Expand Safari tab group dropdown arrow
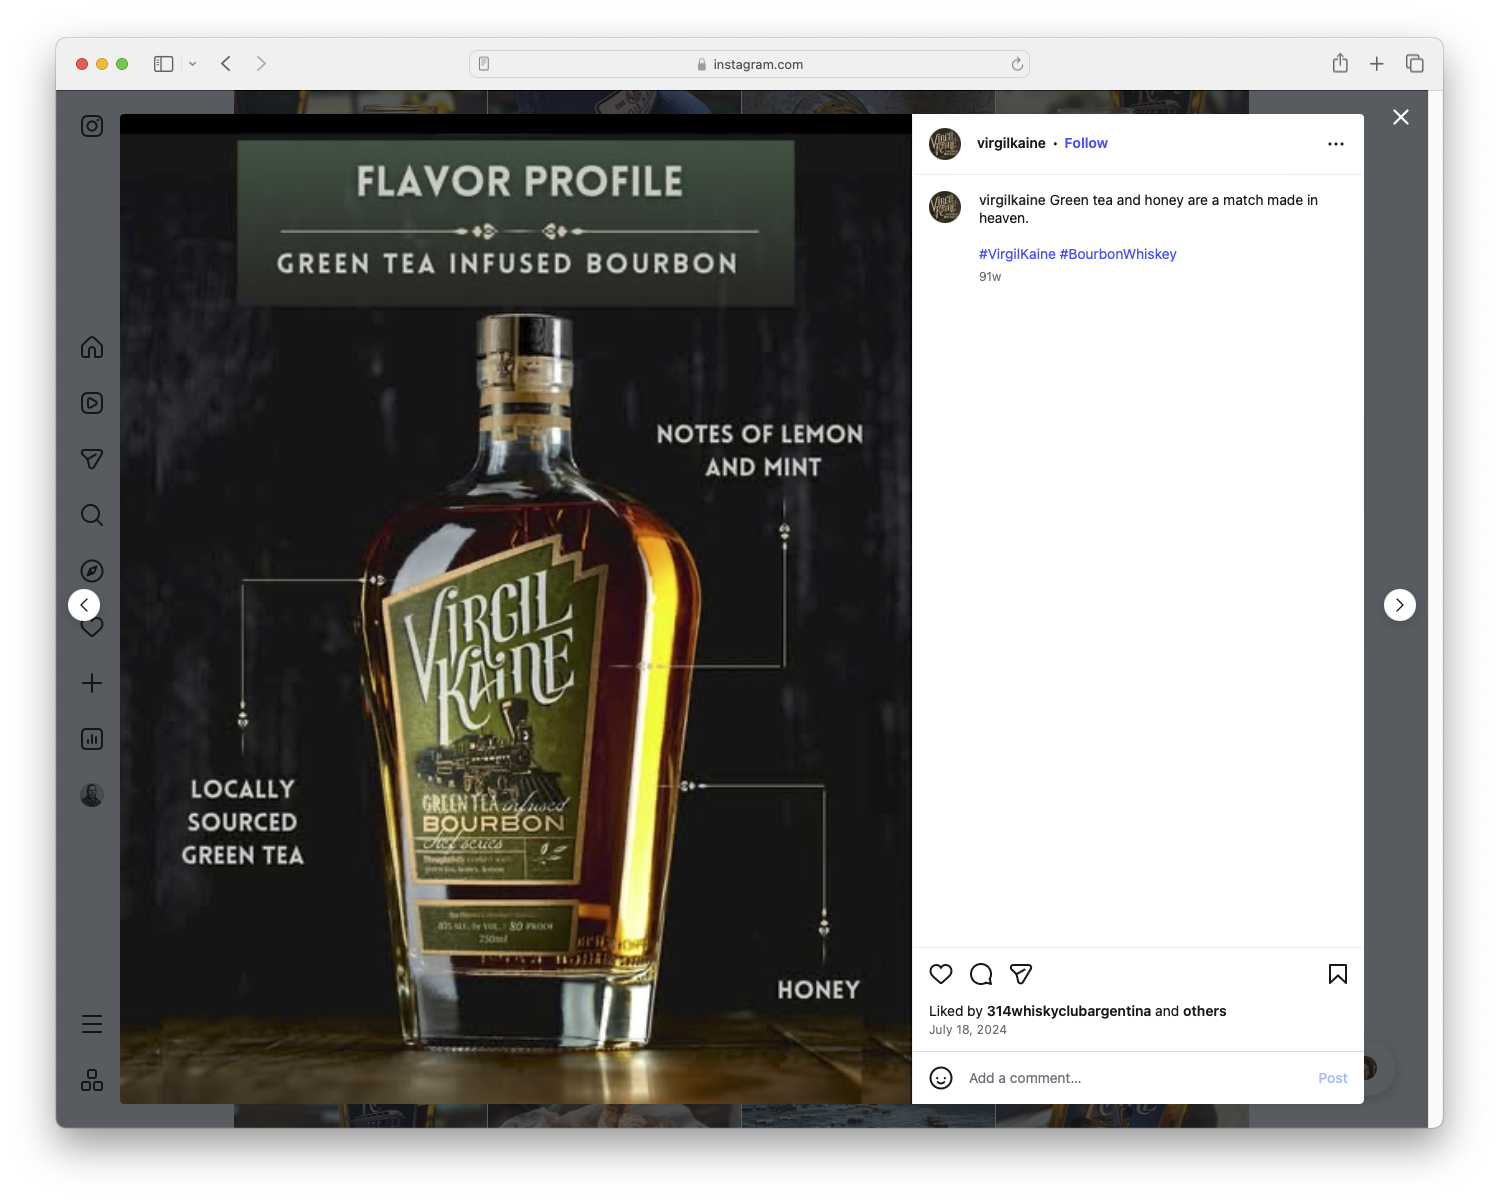This screenshot has width=1499, height=1202. (x=193, y=64)
